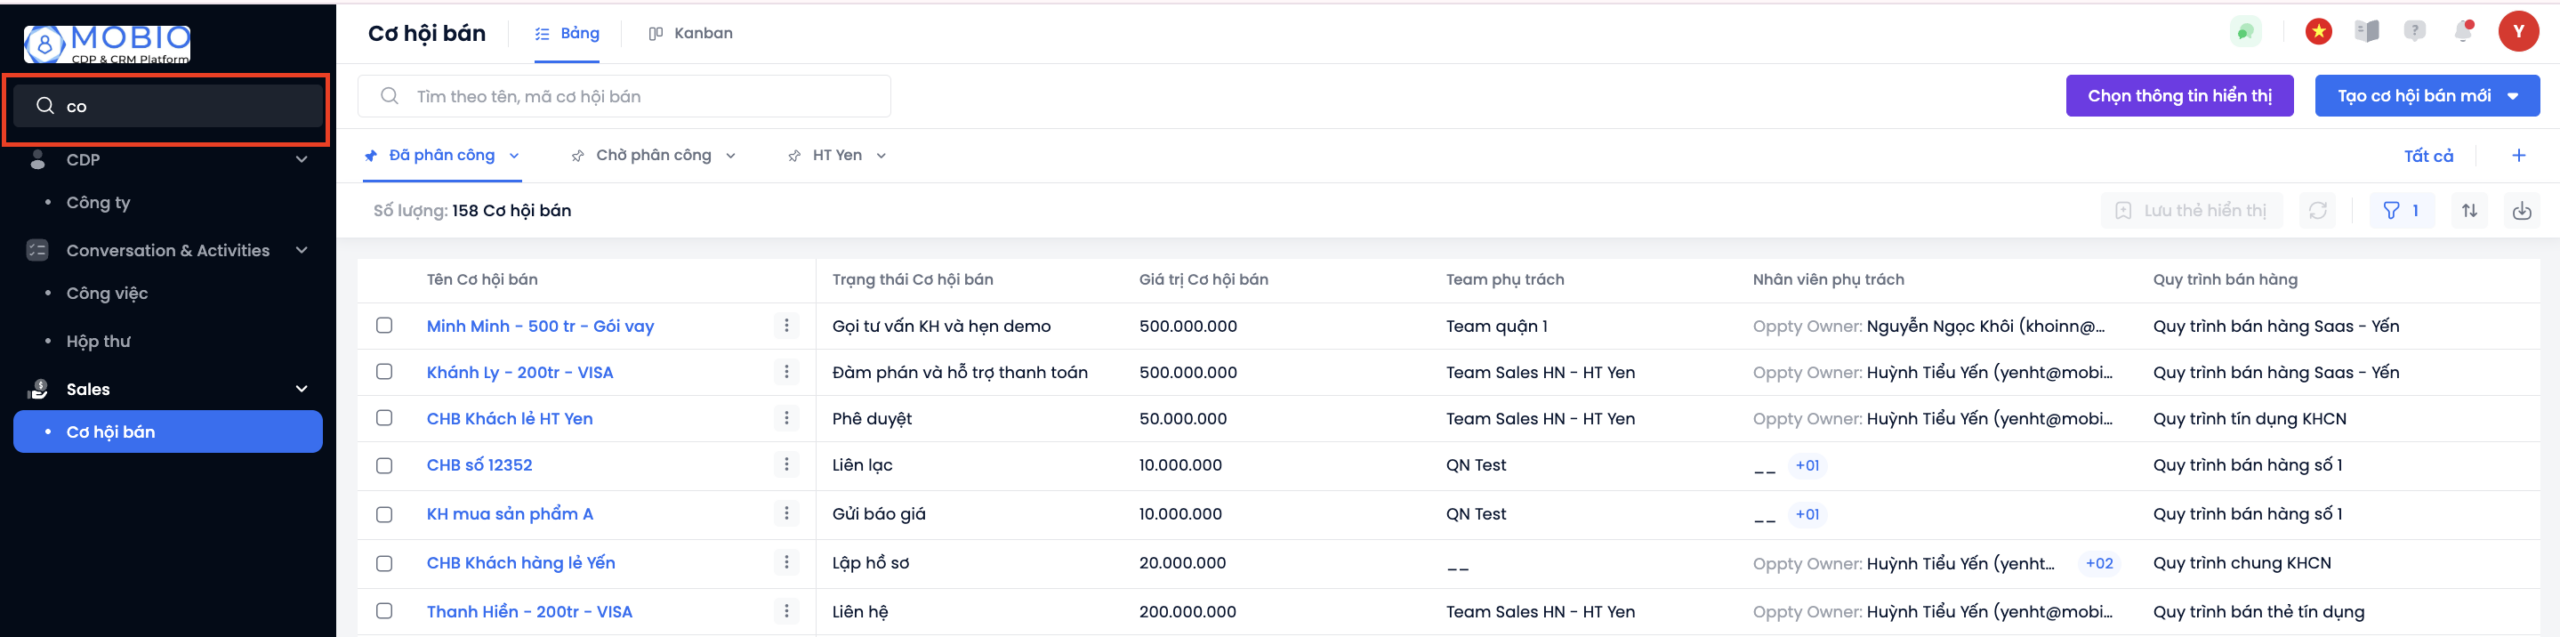Screen dimensions: 2560x637
Task: Open the Vietnam flag language selector
Action: (x=2318, y=32)
